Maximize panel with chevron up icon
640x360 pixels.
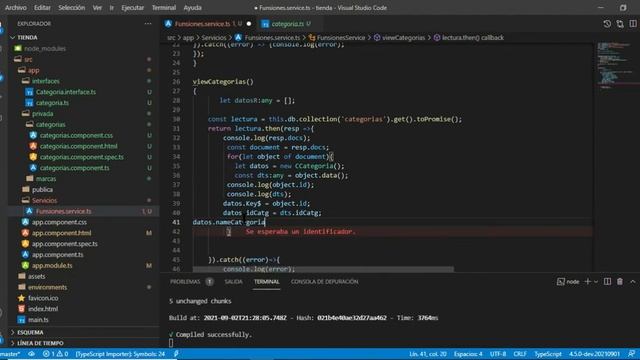click(633, 281)
